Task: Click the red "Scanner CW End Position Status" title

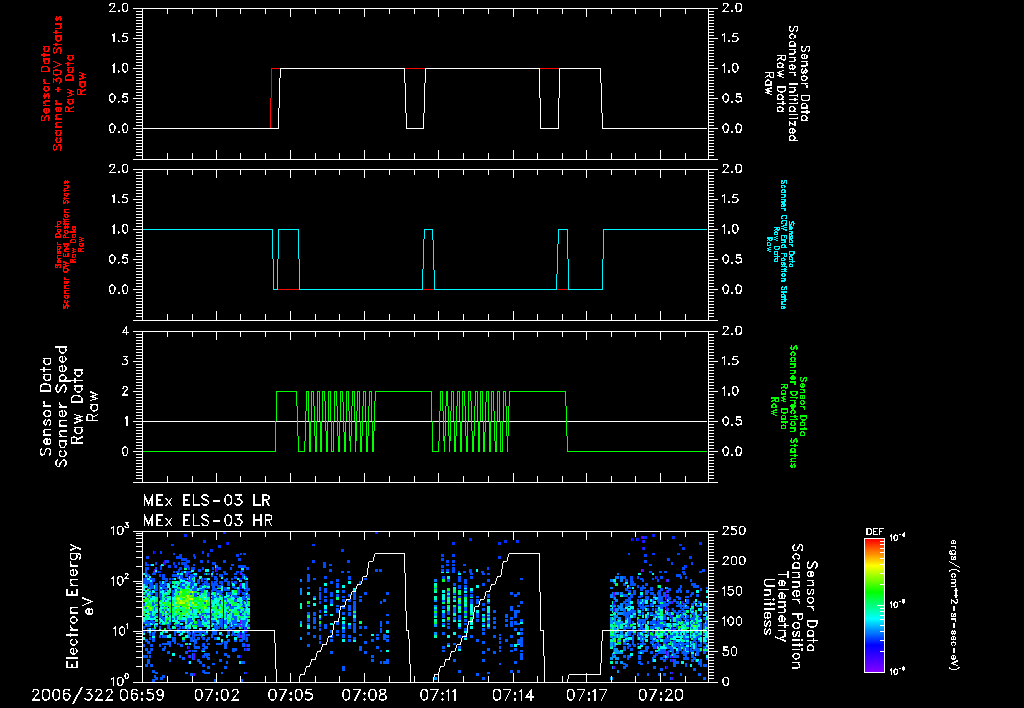Action: (x=65, y=245)
